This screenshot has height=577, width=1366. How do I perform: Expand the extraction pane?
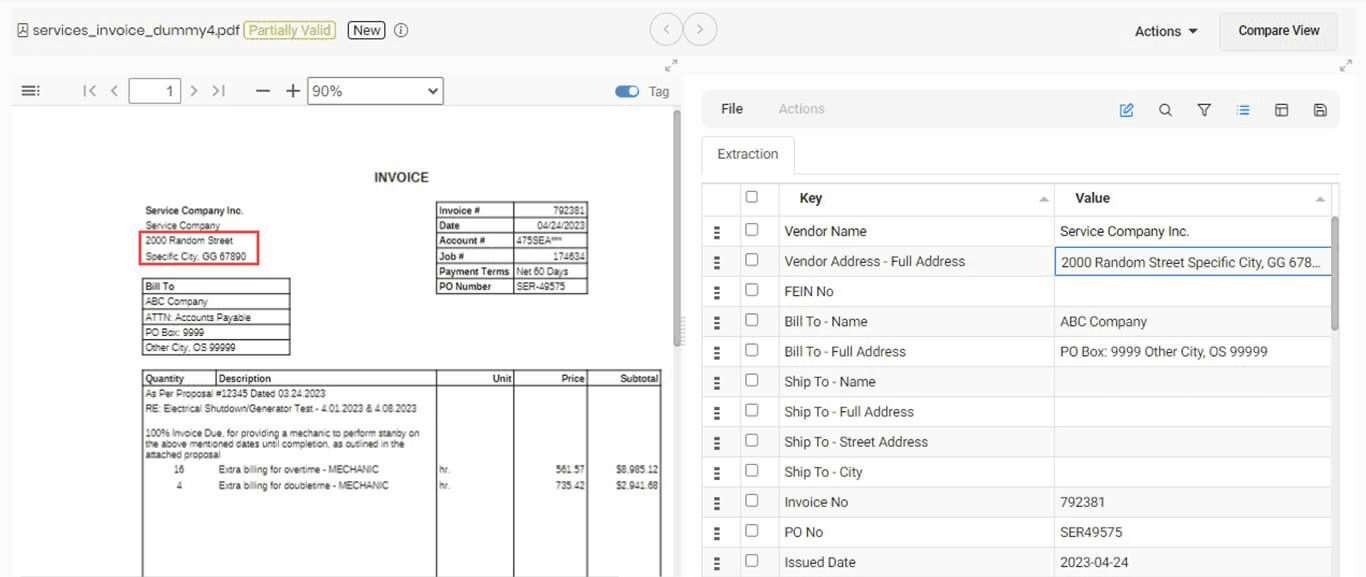1345,65
